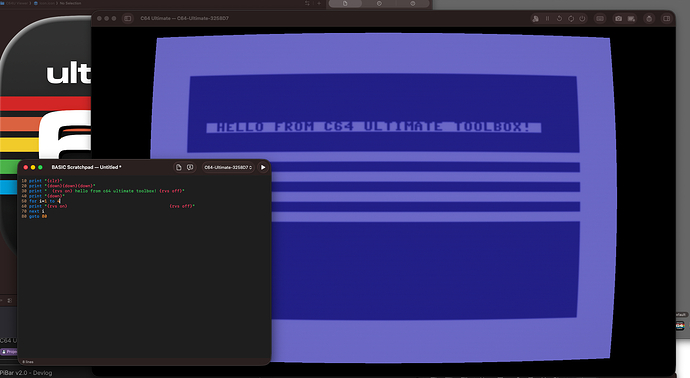Click 'No Selection' in the Xcode breadcrumb

(70, 3)
